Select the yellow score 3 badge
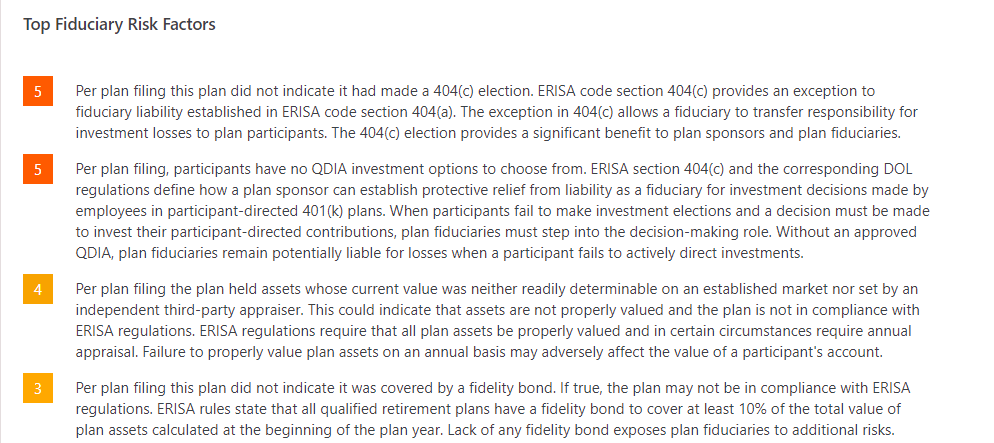The height and width of the screenshot is (443, 994). [x=37, y=389]
